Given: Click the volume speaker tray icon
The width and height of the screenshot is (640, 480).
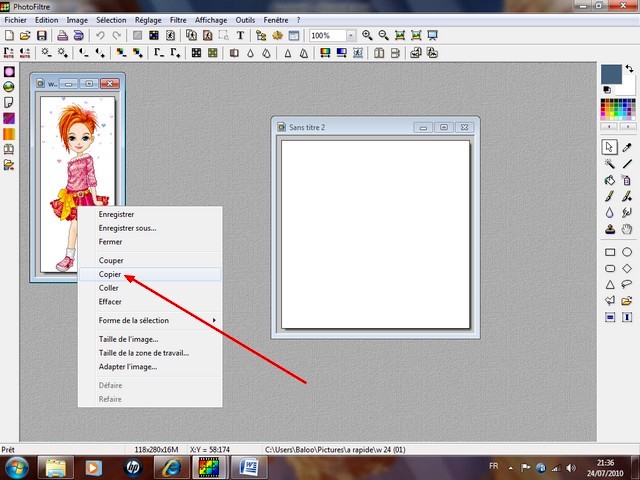Looking at the screenshot, I should pyautogui.click(x=571, y=468).
